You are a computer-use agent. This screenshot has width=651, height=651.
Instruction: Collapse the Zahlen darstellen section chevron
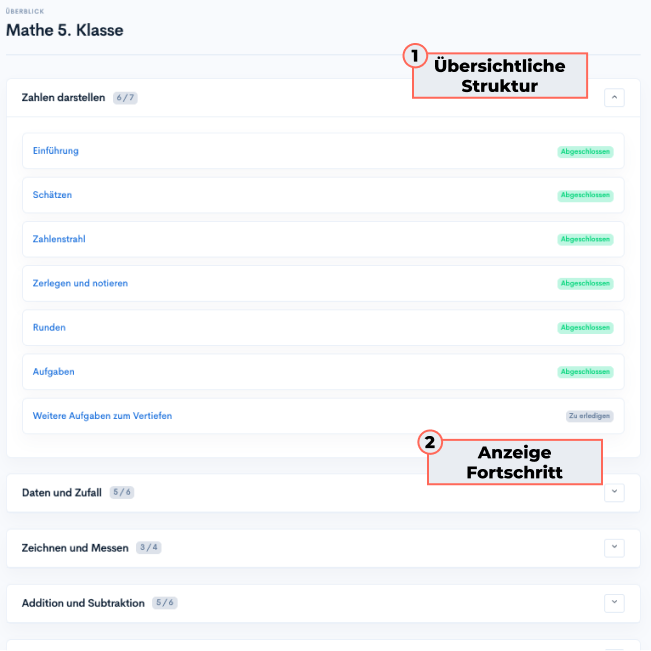point(615,98)
